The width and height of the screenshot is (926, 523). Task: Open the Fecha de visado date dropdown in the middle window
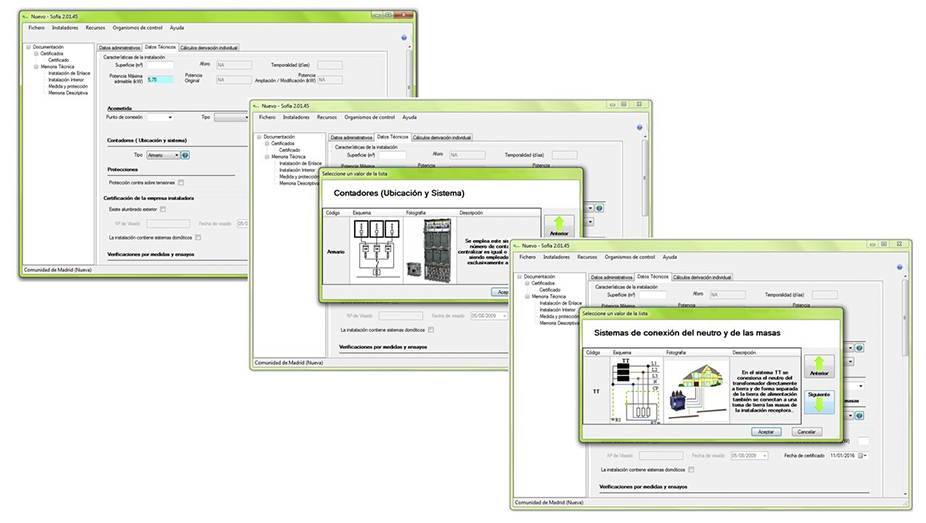pyautogui.click(x=488, y=316)
